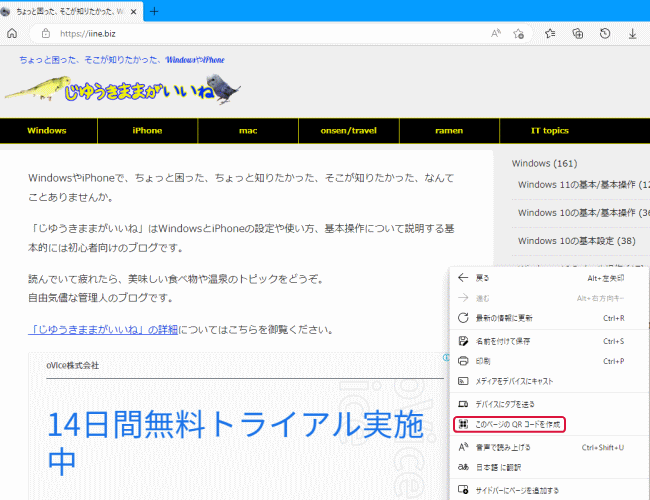Open the Windows (161) category link

tap(544, 163)
